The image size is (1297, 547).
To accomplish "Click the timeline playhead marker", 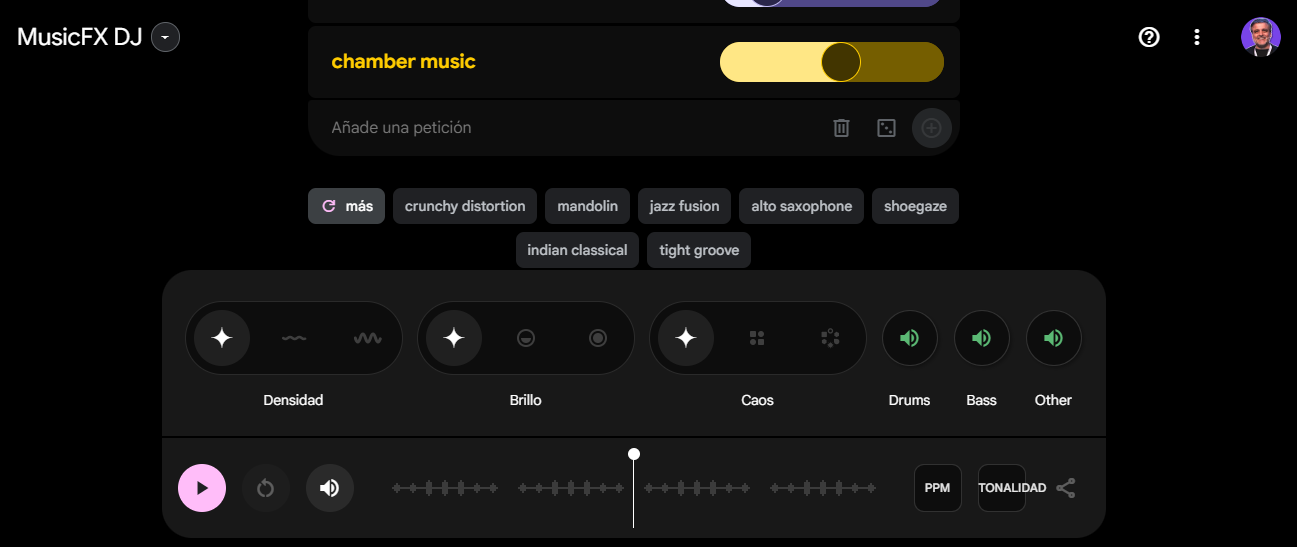I will tap(634, 454).
